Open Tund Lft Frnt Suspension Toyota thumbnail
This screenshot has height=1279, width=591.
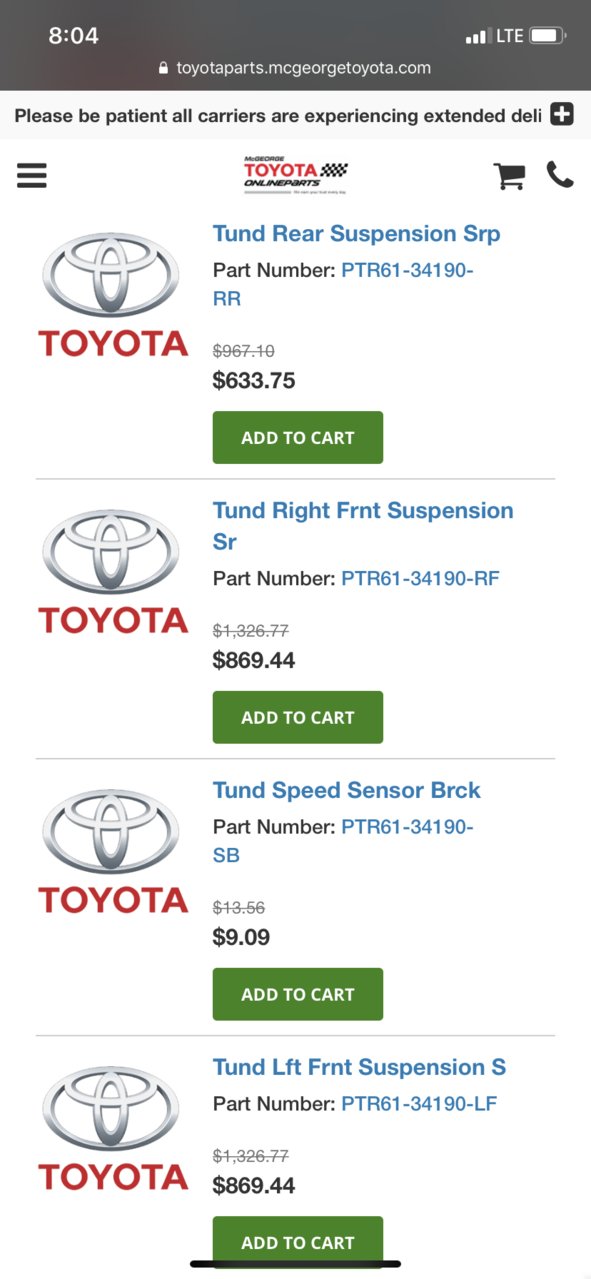113,1128
